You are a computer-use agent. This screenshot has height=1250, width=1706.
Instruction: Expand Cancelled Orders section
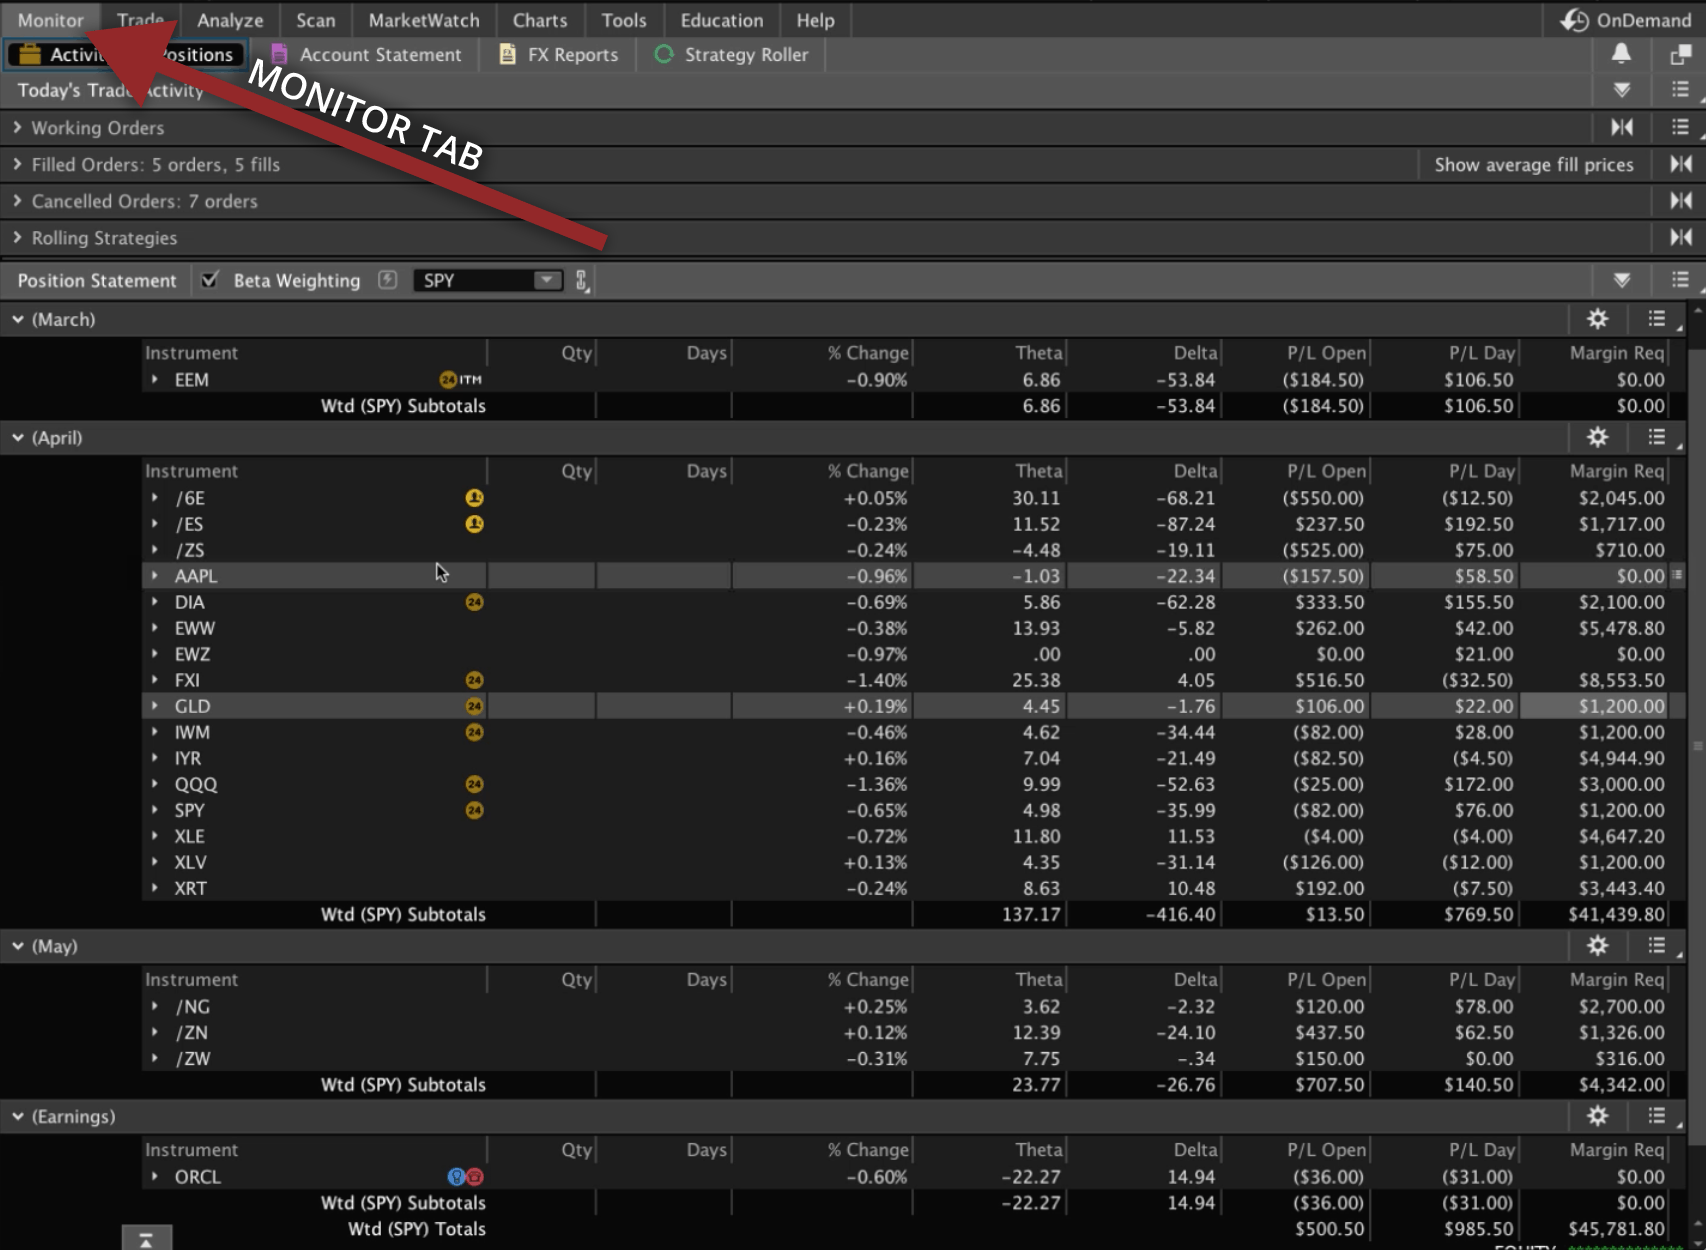tap(17, 201)
